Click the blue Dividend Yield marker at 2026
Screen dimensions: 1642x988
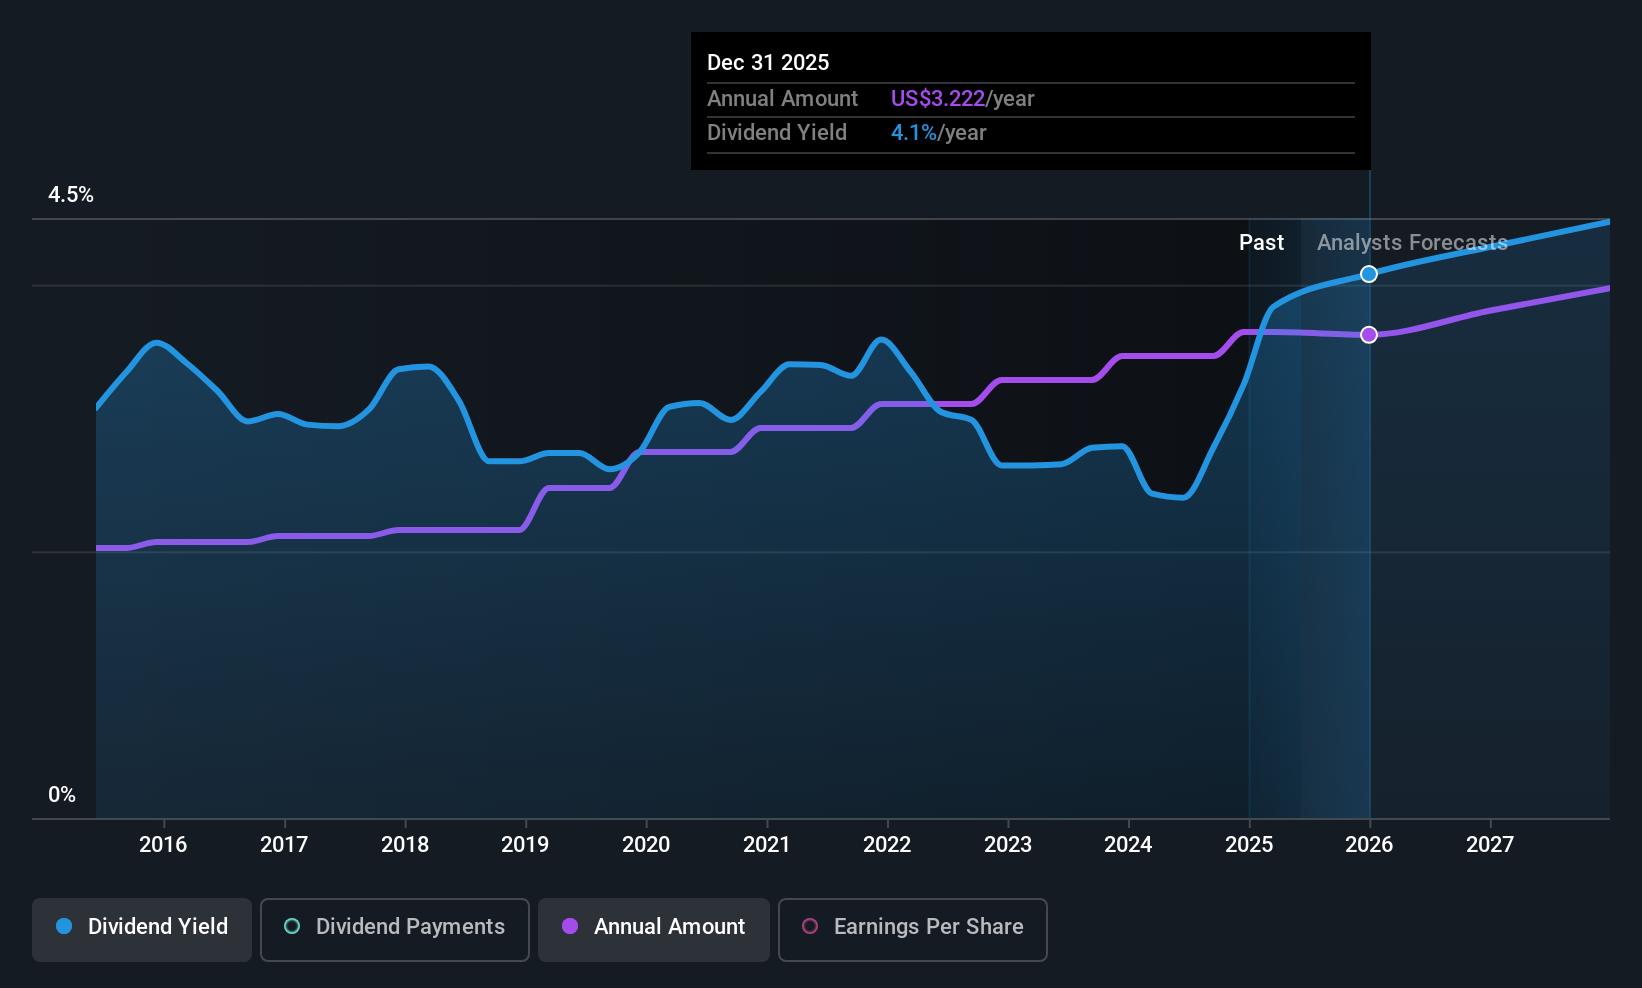pyautogui.click(x=1369, y=274)
